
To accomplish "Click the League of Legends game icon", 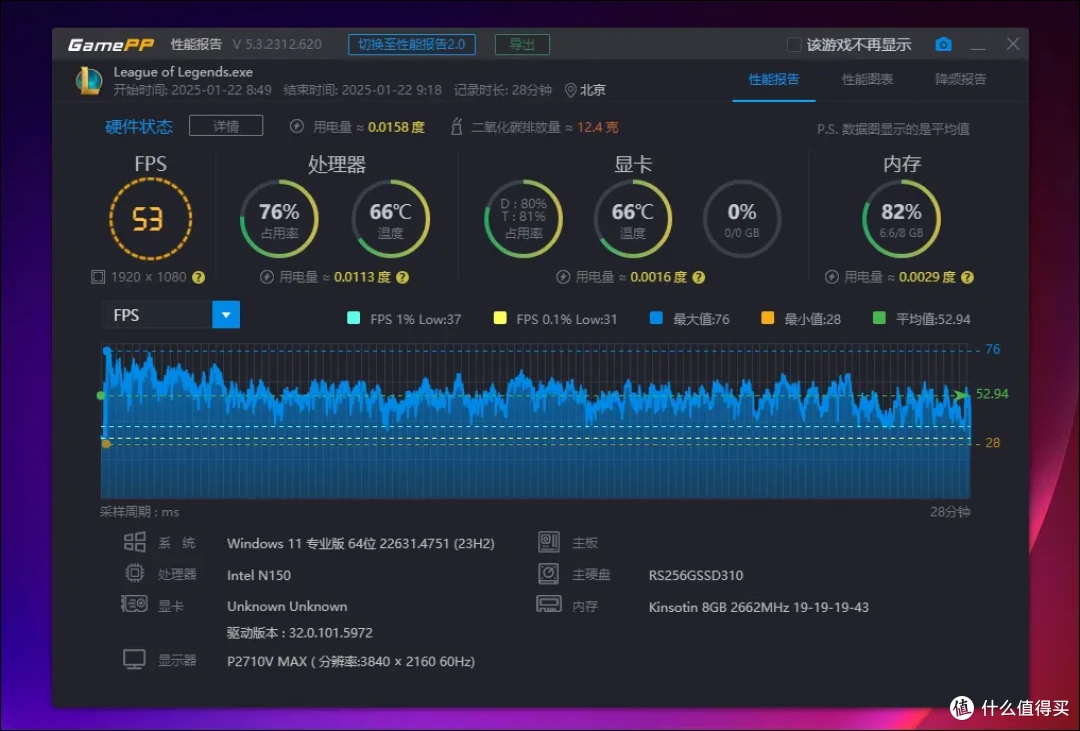I will point(89,81).
